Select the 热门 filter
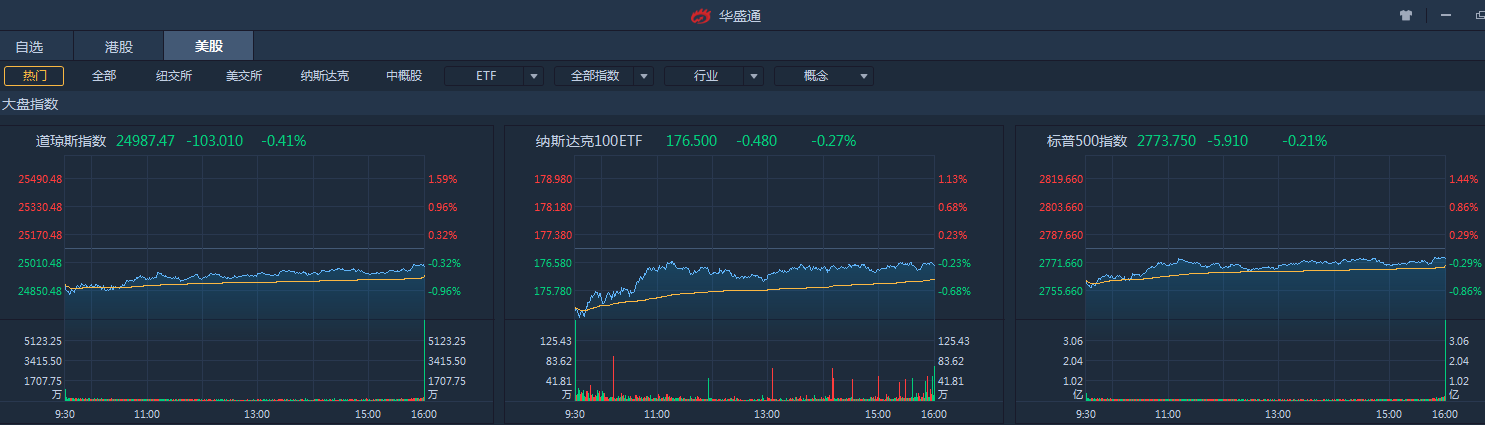The width and height of the screenshot is (1485, 425). coord(34,76)
